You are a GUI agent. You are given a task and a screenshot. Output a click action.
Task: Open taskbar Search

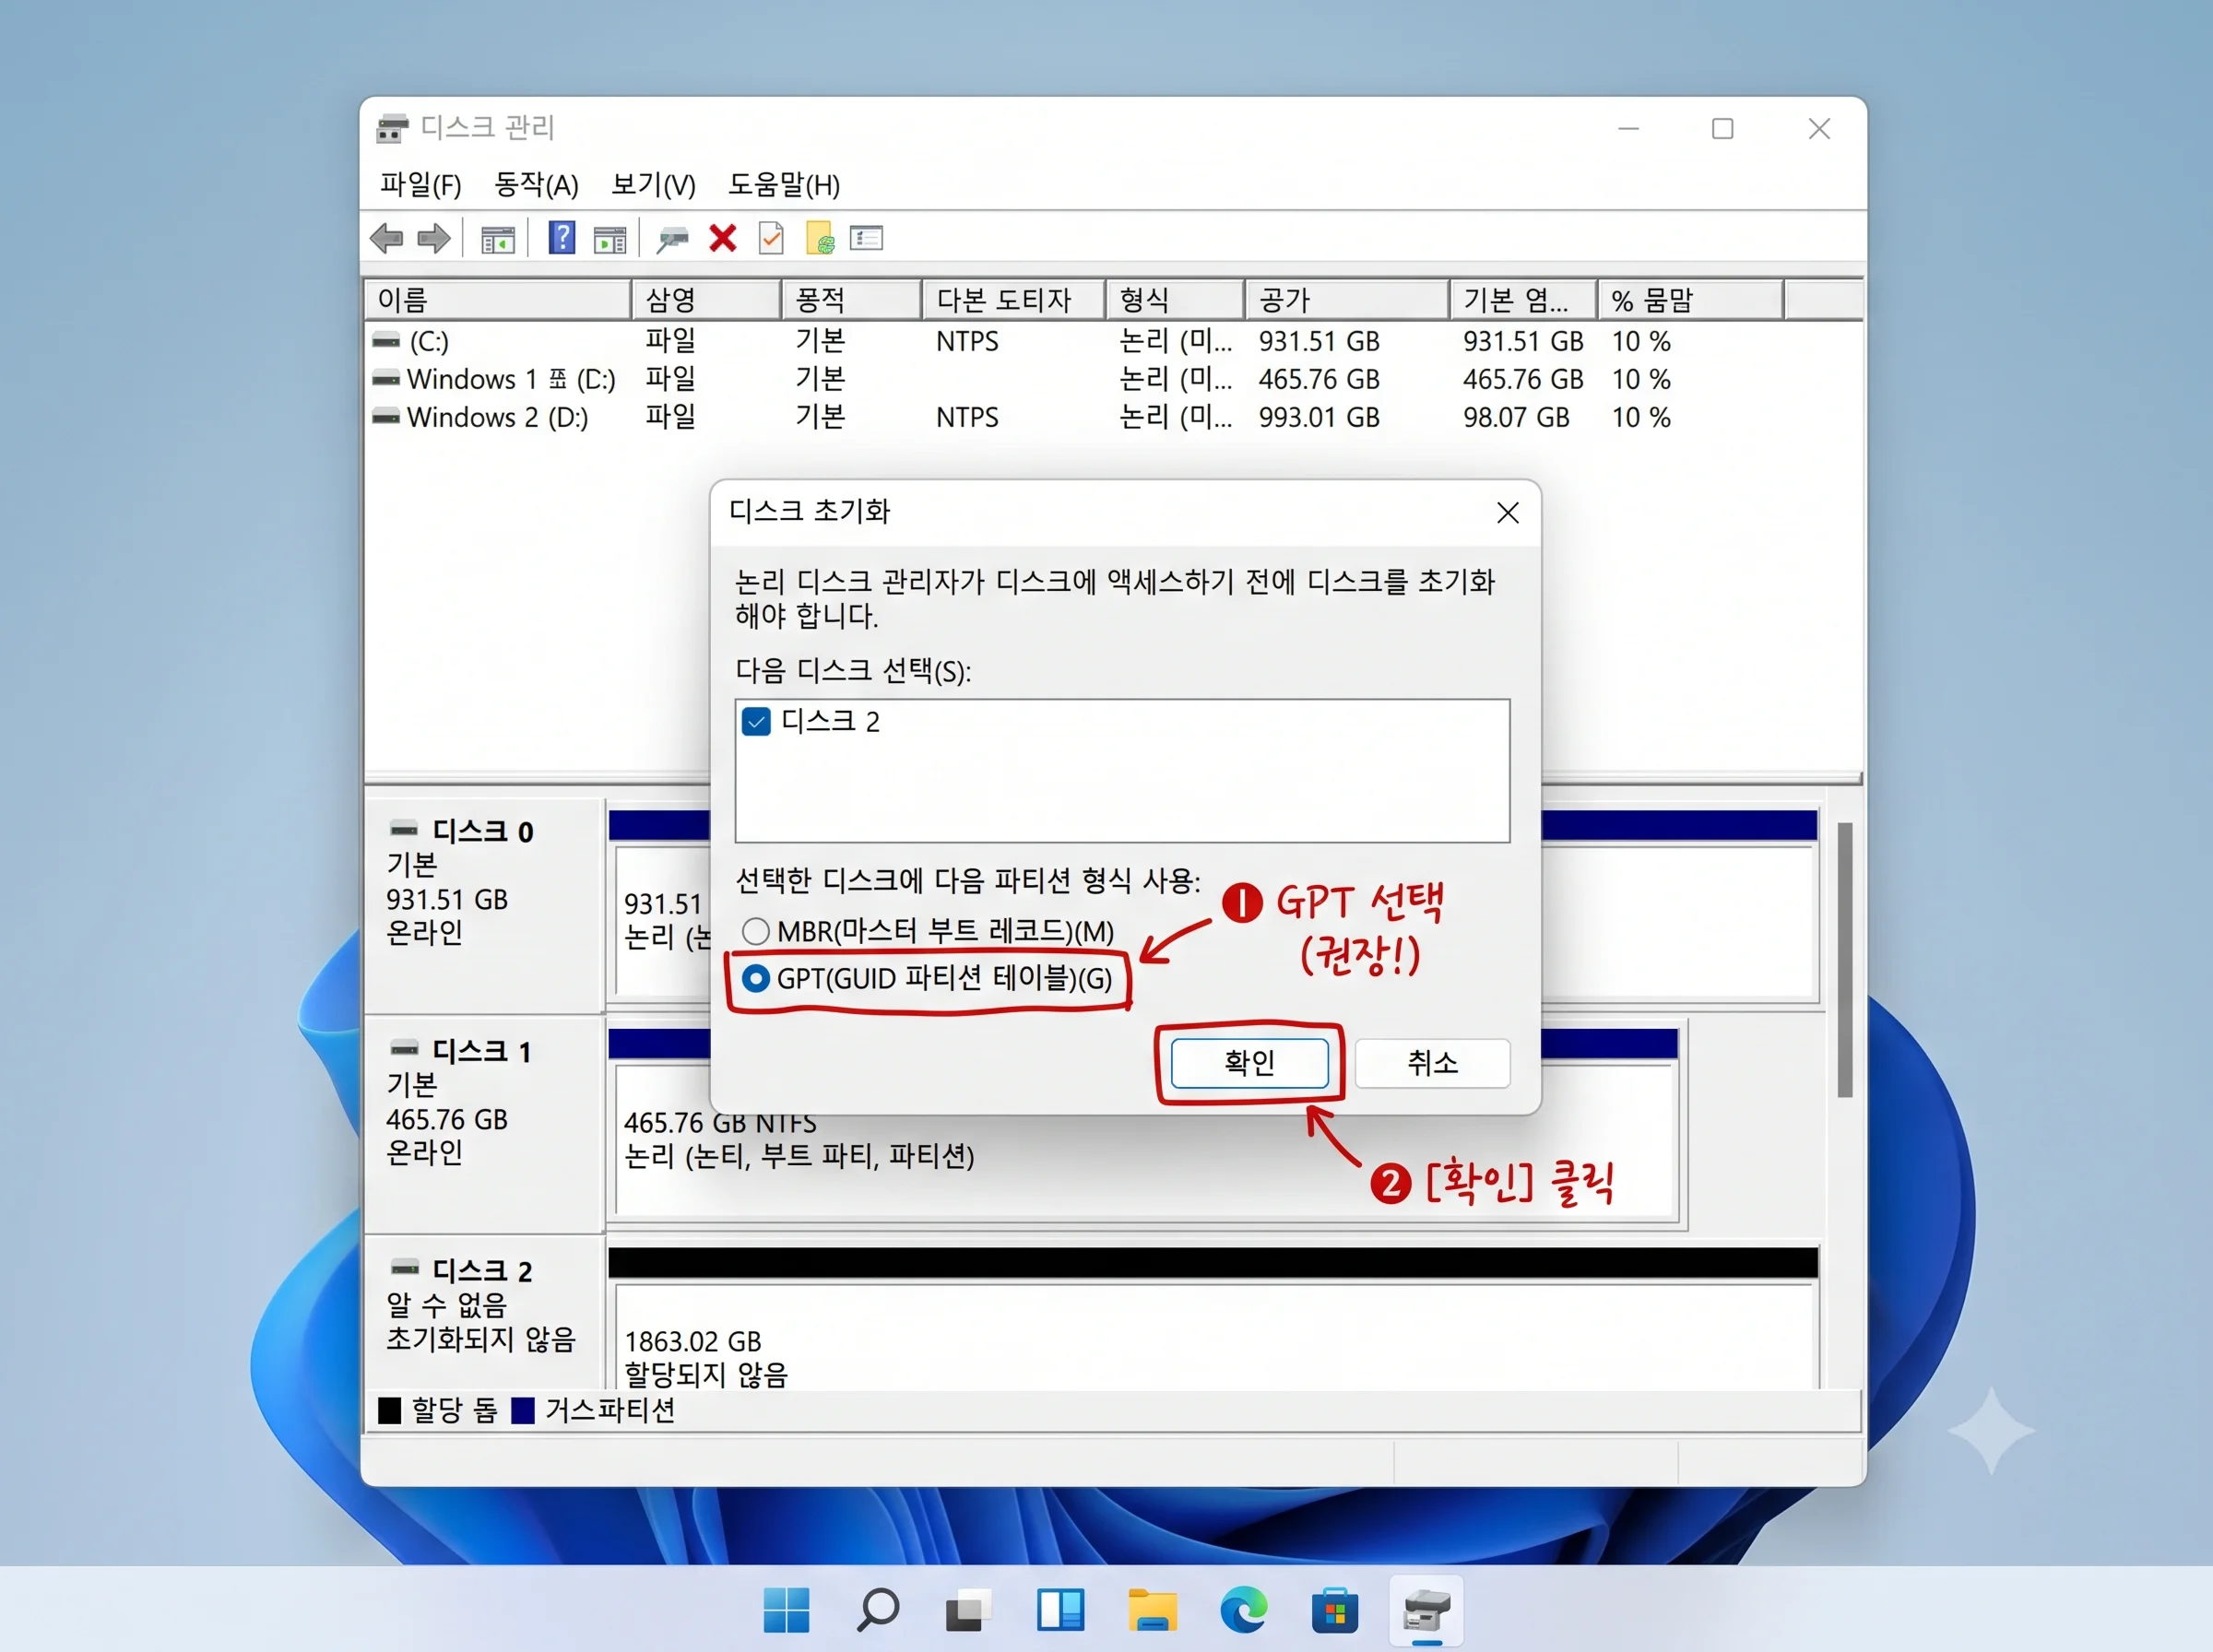878,1610
